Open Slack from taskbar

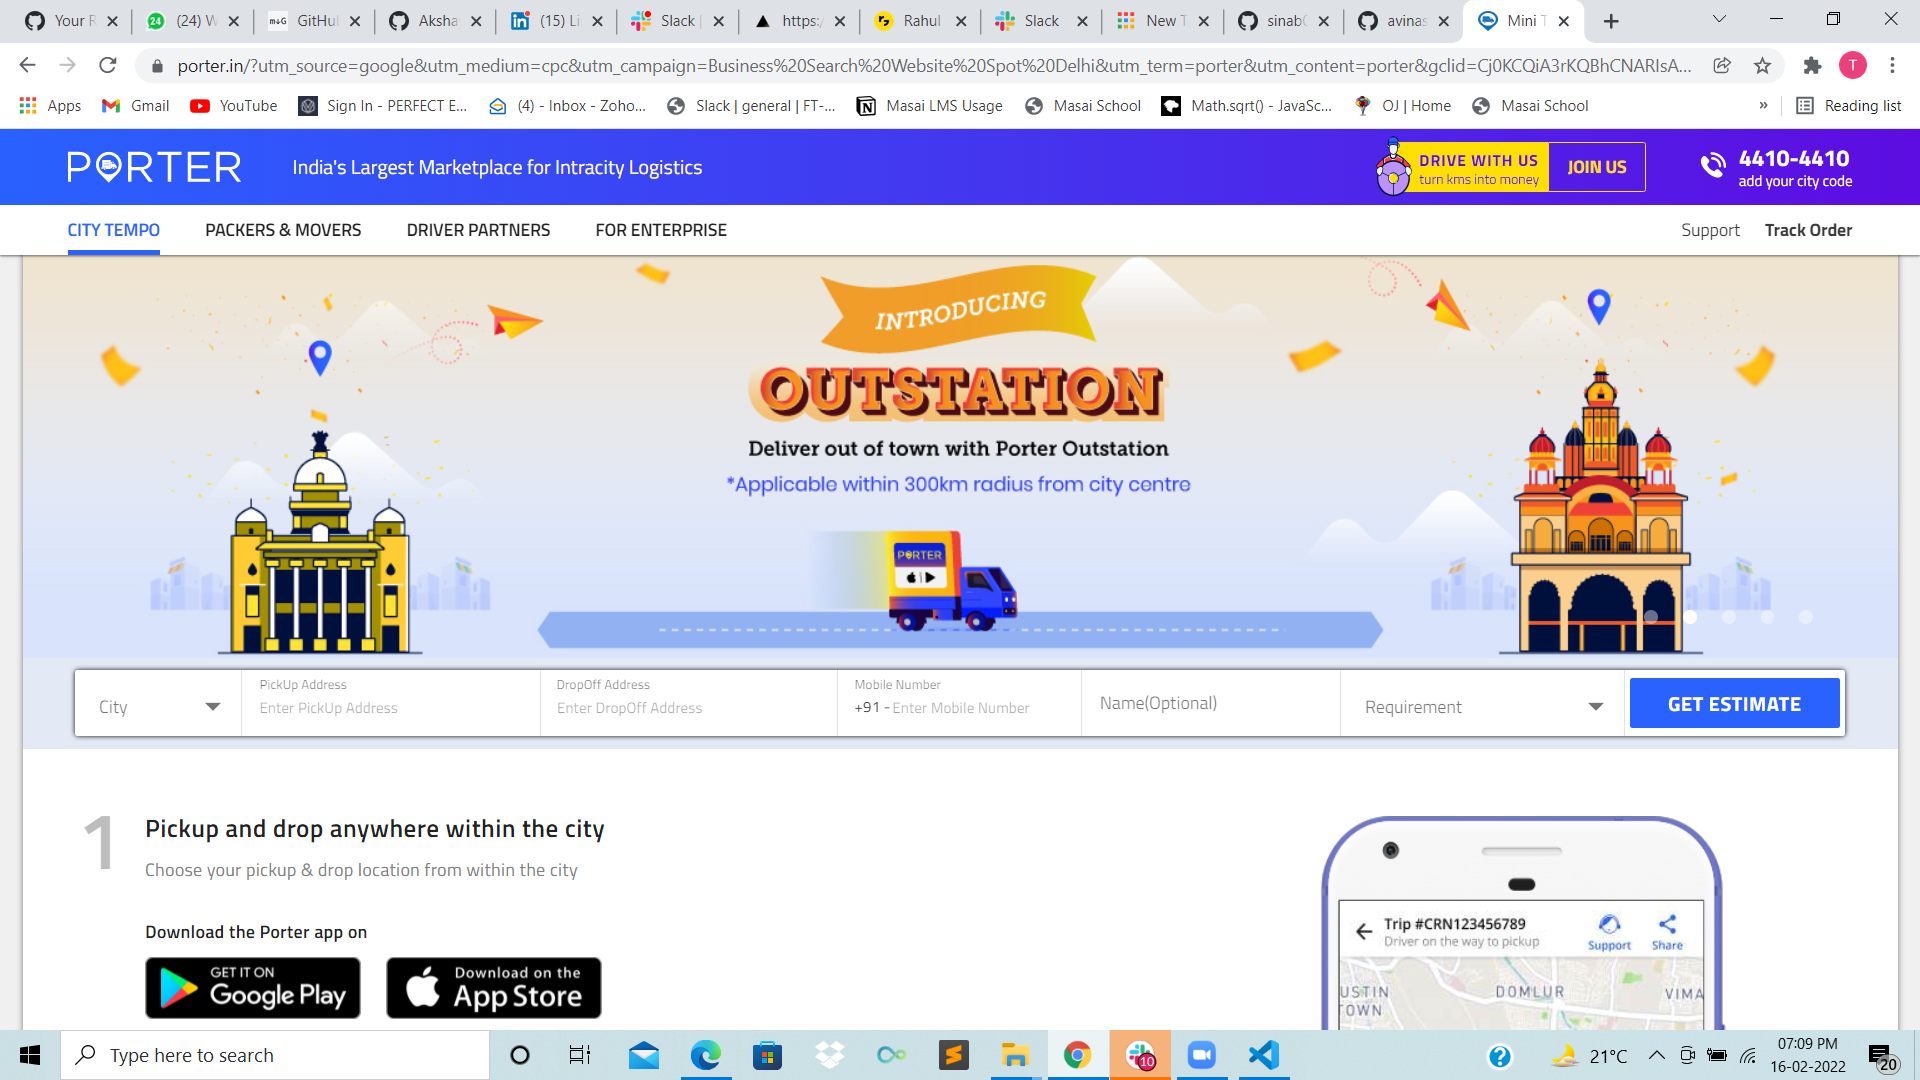[1140, 1055]
